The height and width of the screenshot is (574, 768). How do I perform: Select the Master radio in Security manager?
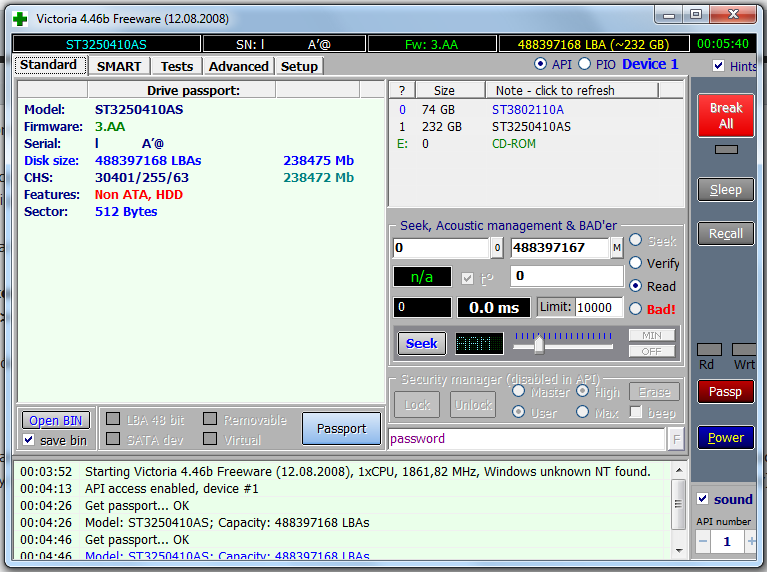[519, 391]
